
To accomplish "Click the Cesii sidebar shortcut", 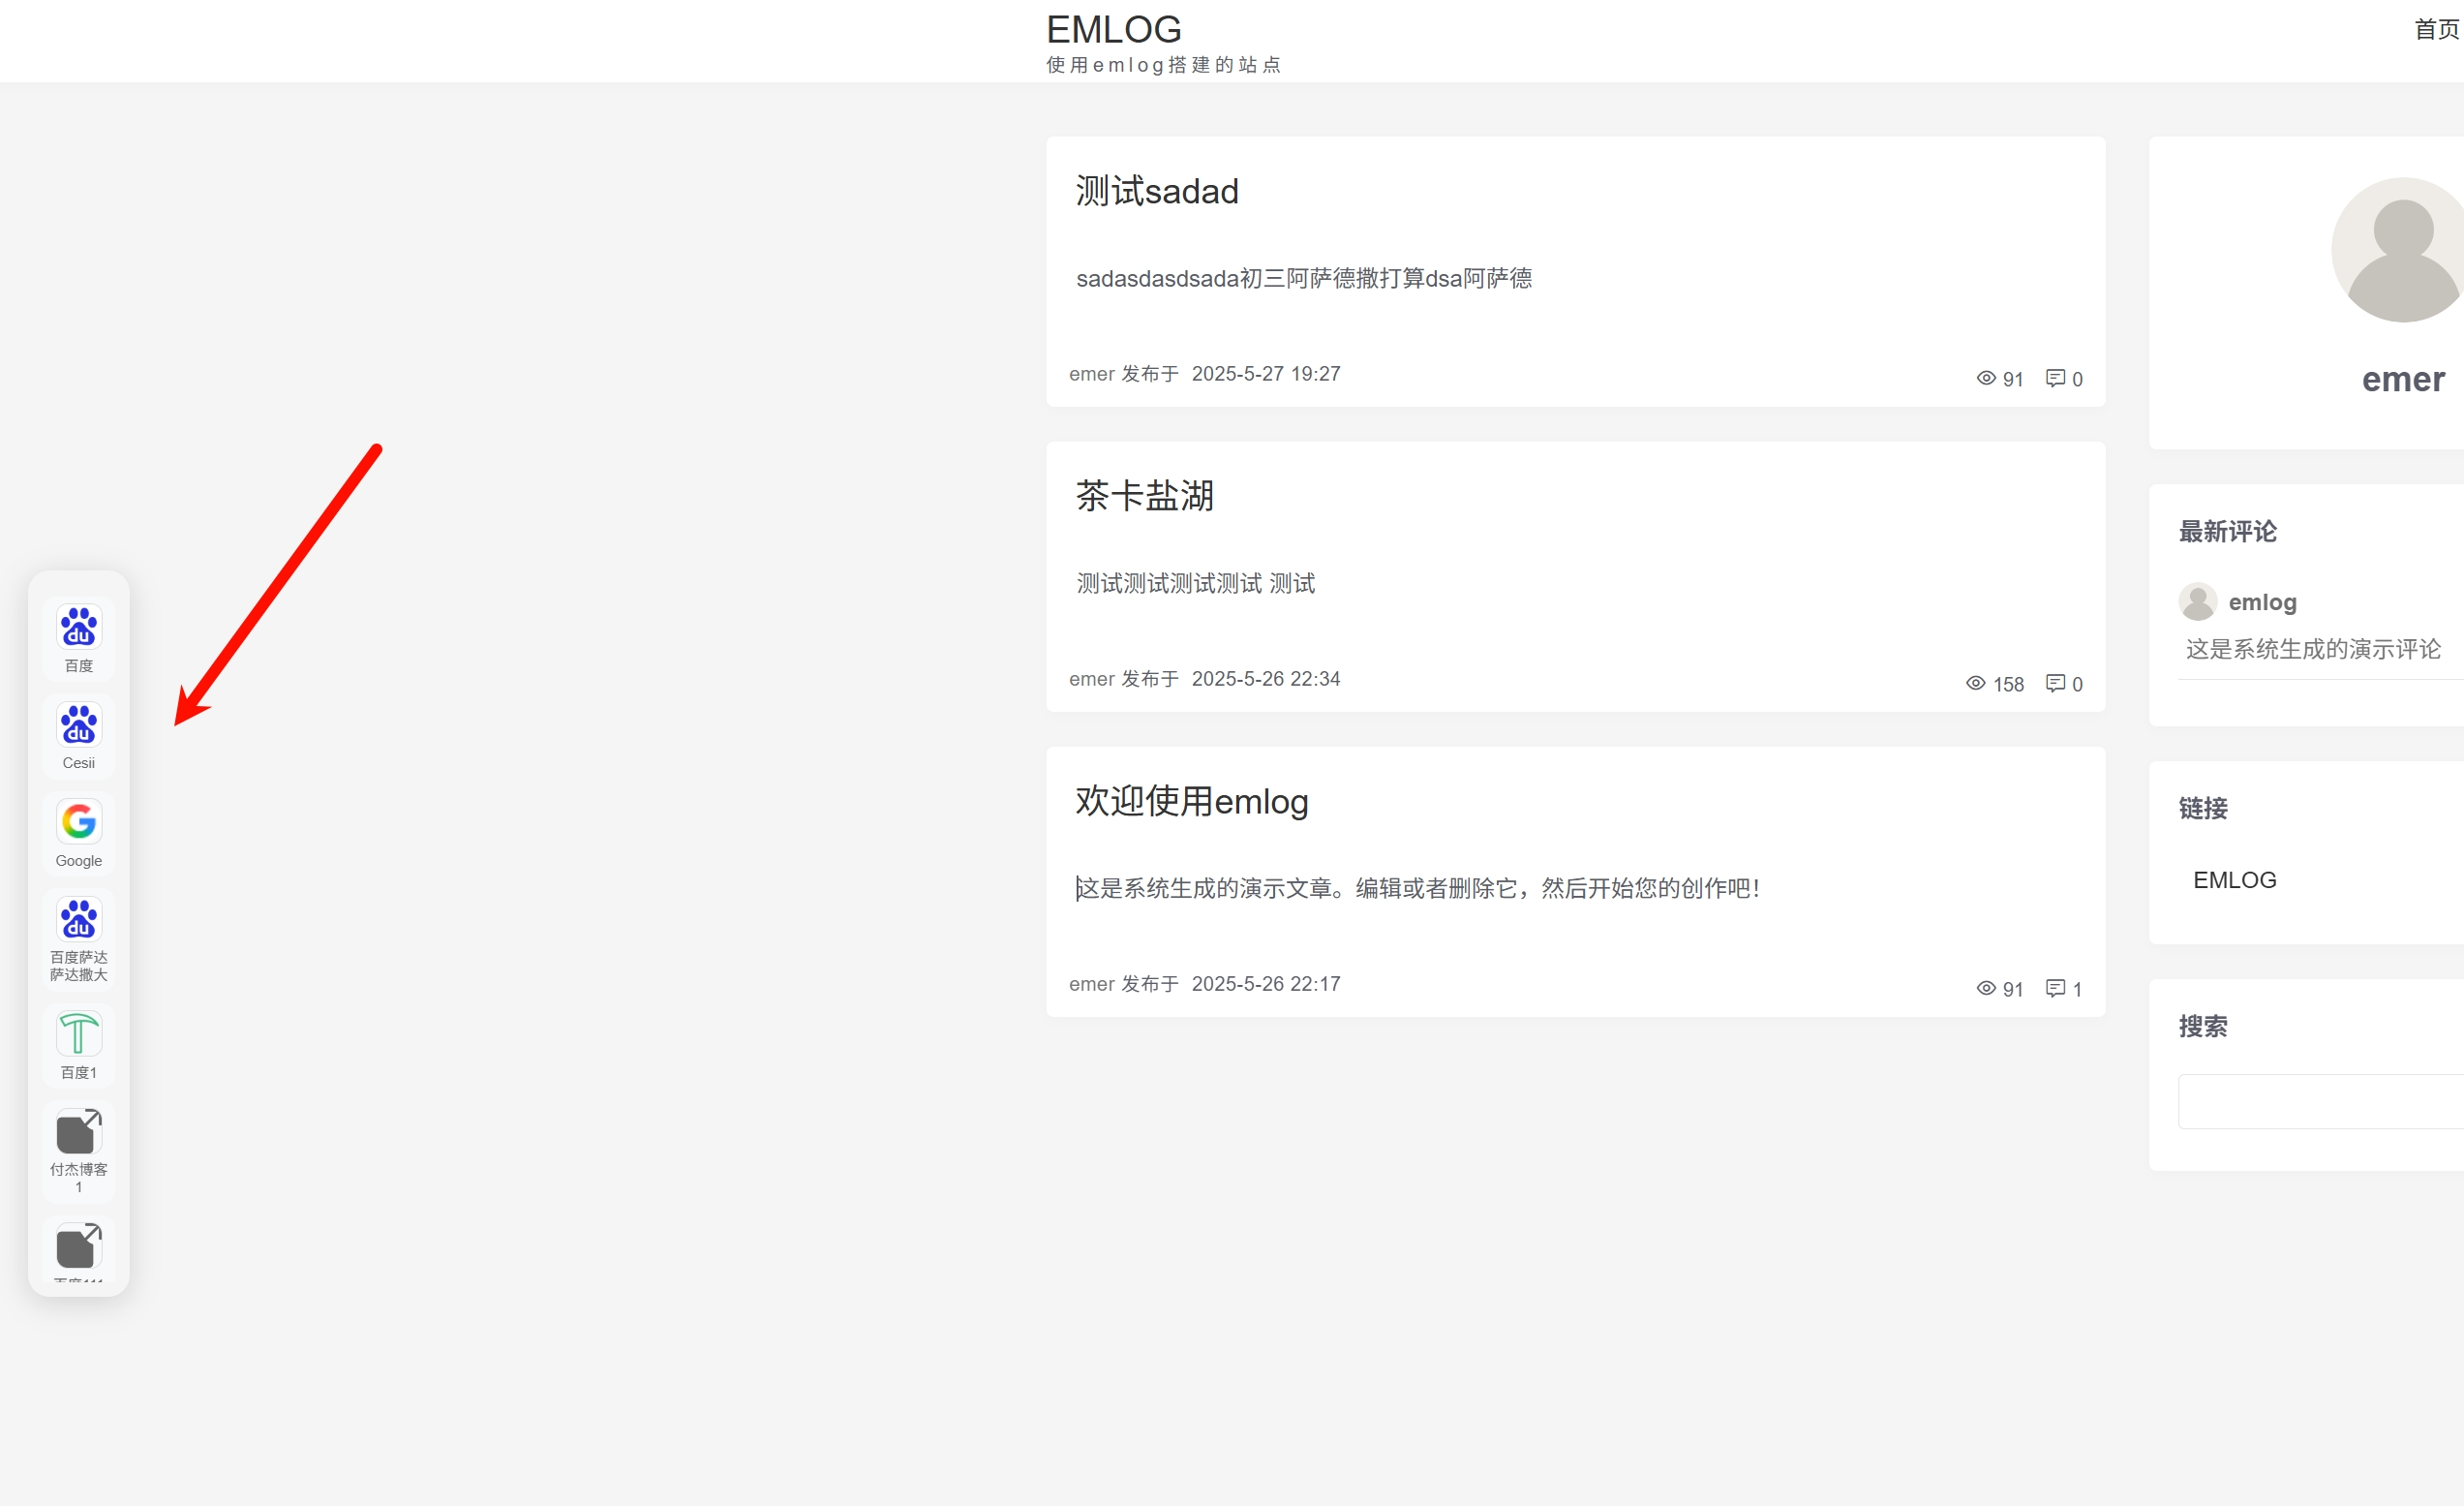I will pos(78,725).
